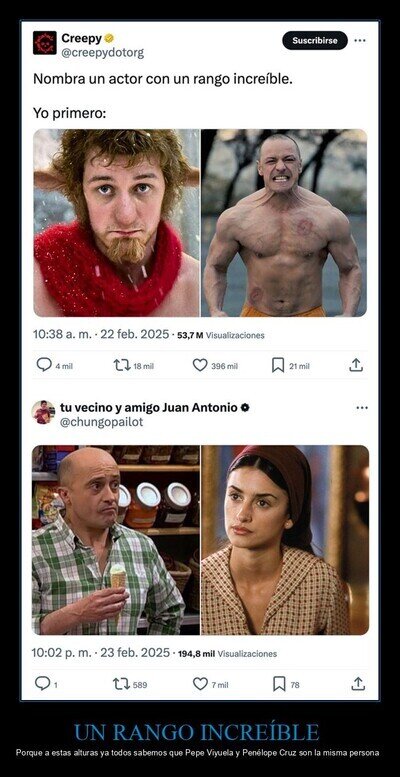Click the 10:38 a. m. 22 feb. 2025 timestamp
The height and width of the screenshot is (777, 400).
101,334
